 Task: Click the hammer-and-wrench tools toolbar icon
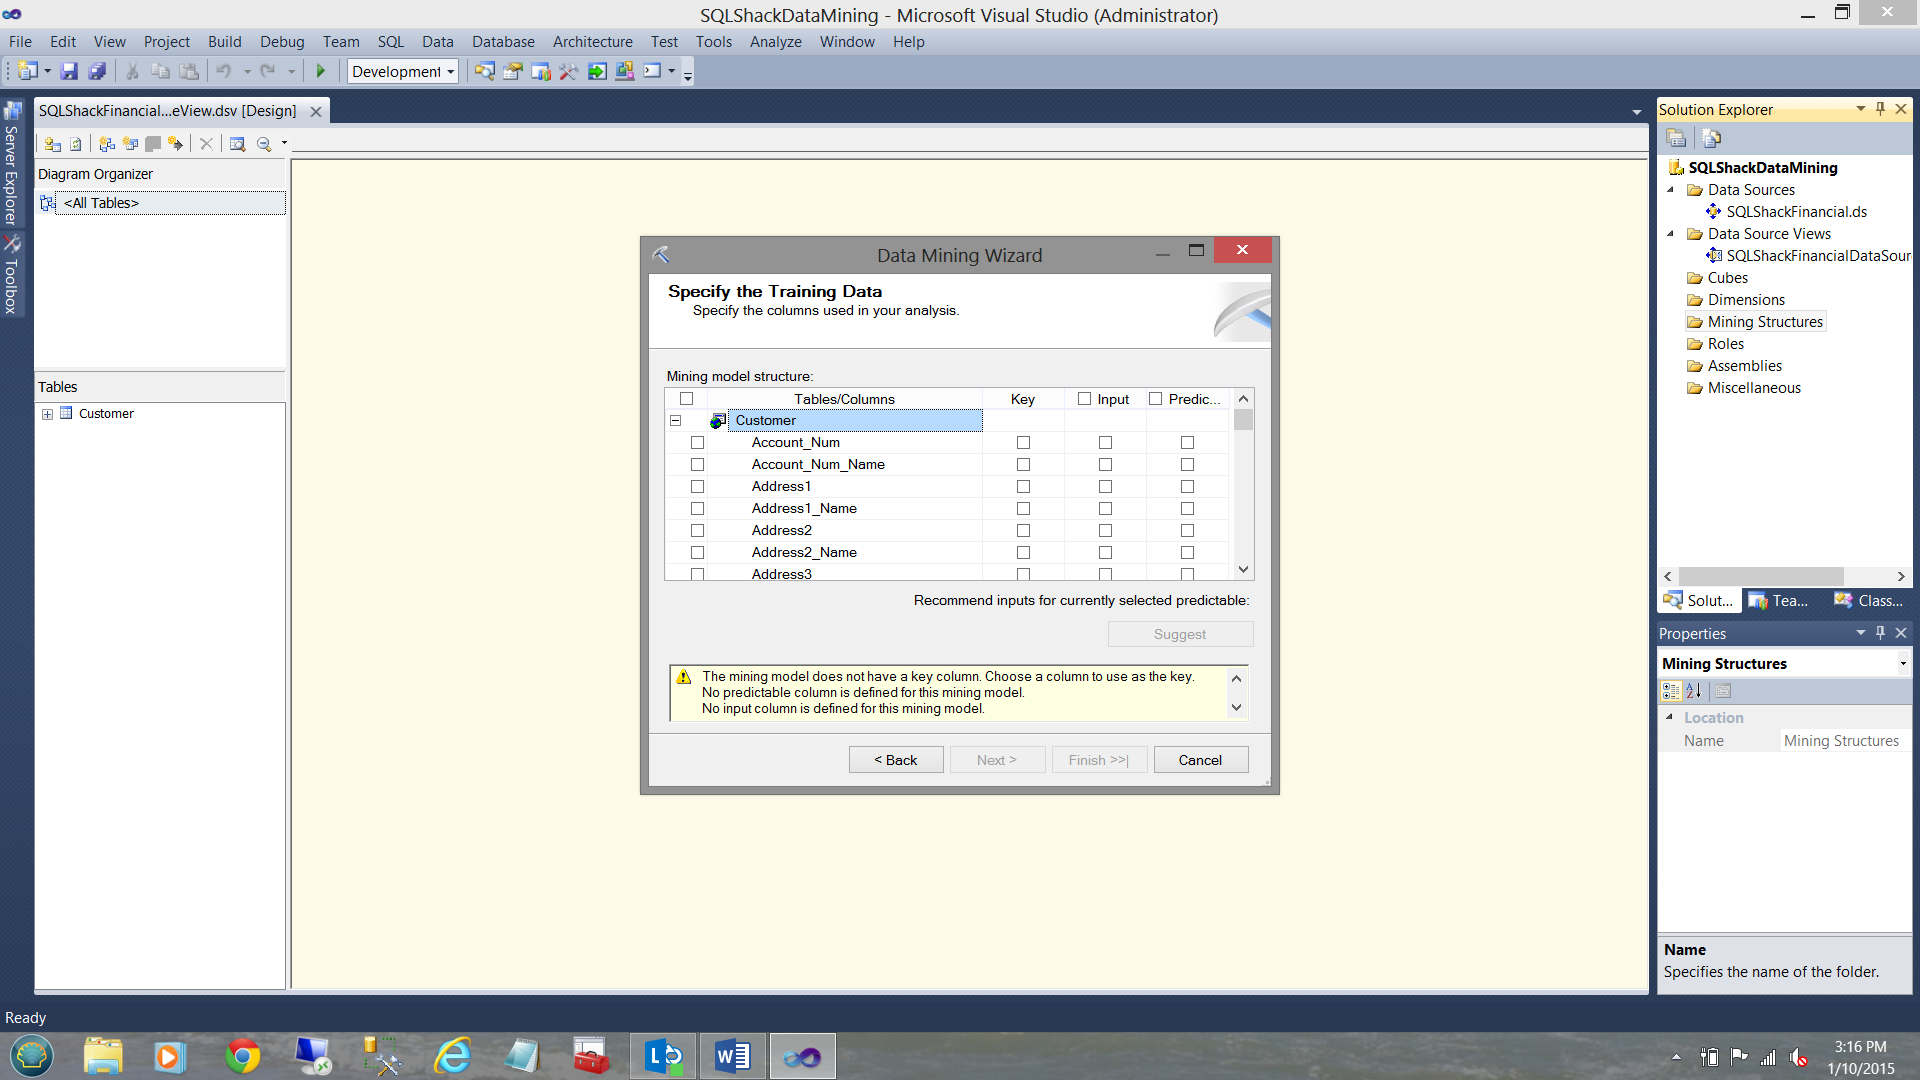[568, 71]
